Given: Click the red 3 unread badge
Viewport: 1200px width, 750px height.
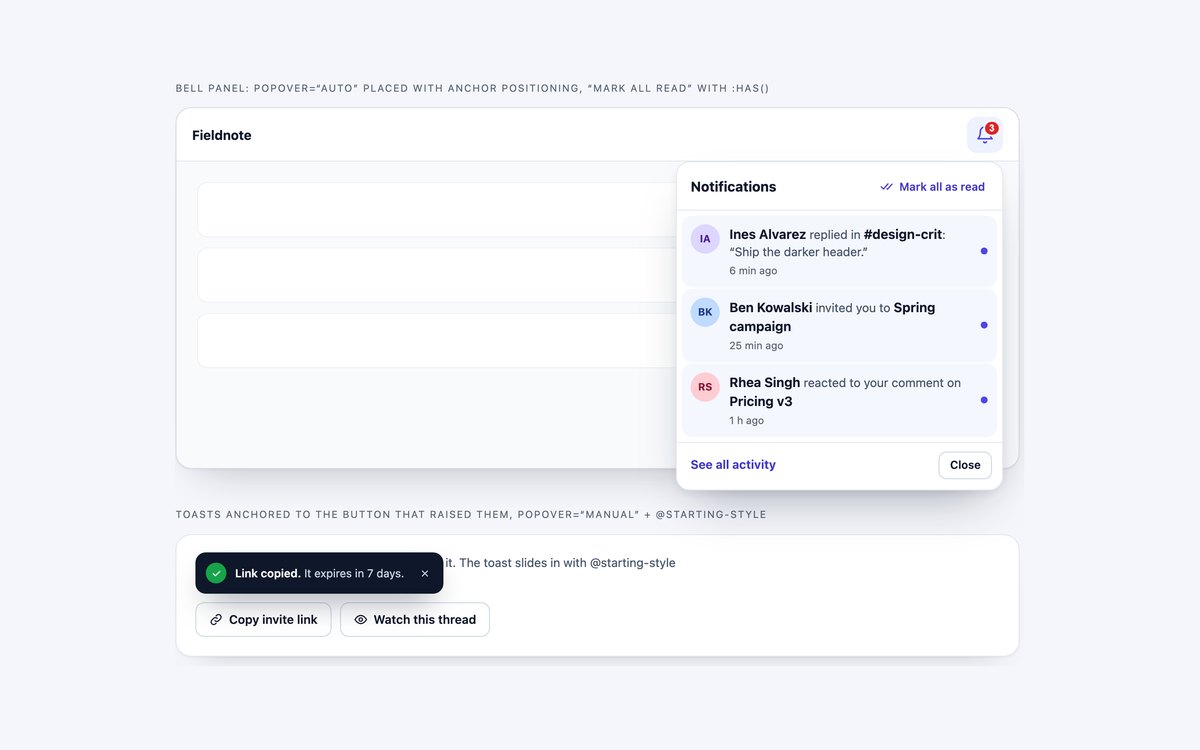Looking at the screenshot, I should 992,128.
